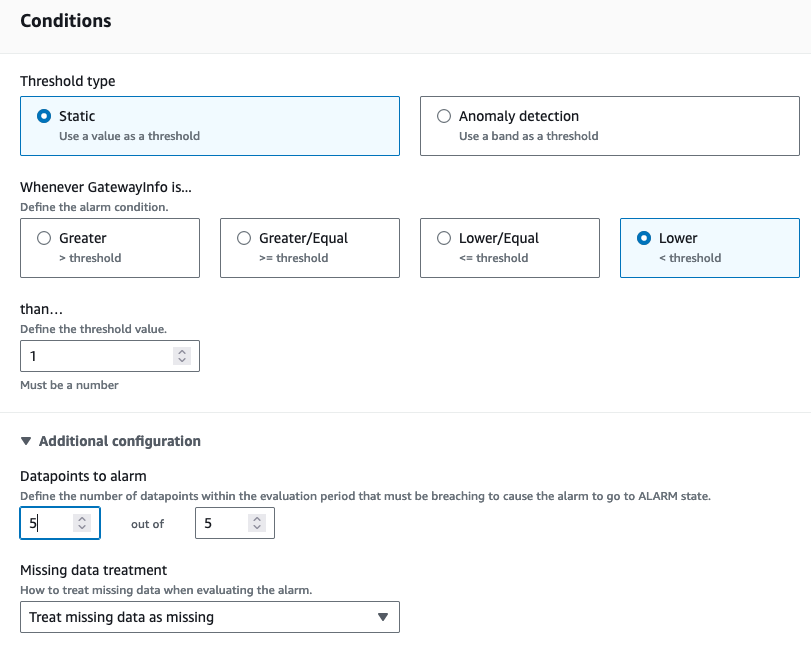Click the dropdown arrow on missing data treatment
The width and height of the screenshot is (811, 649).
coord(383,617)
